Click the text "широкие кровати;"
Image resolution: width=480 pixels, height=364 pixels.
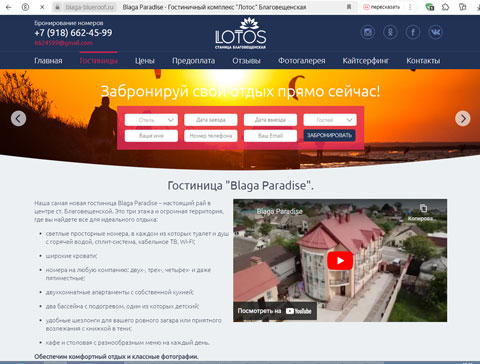click(x=71, y=256)
